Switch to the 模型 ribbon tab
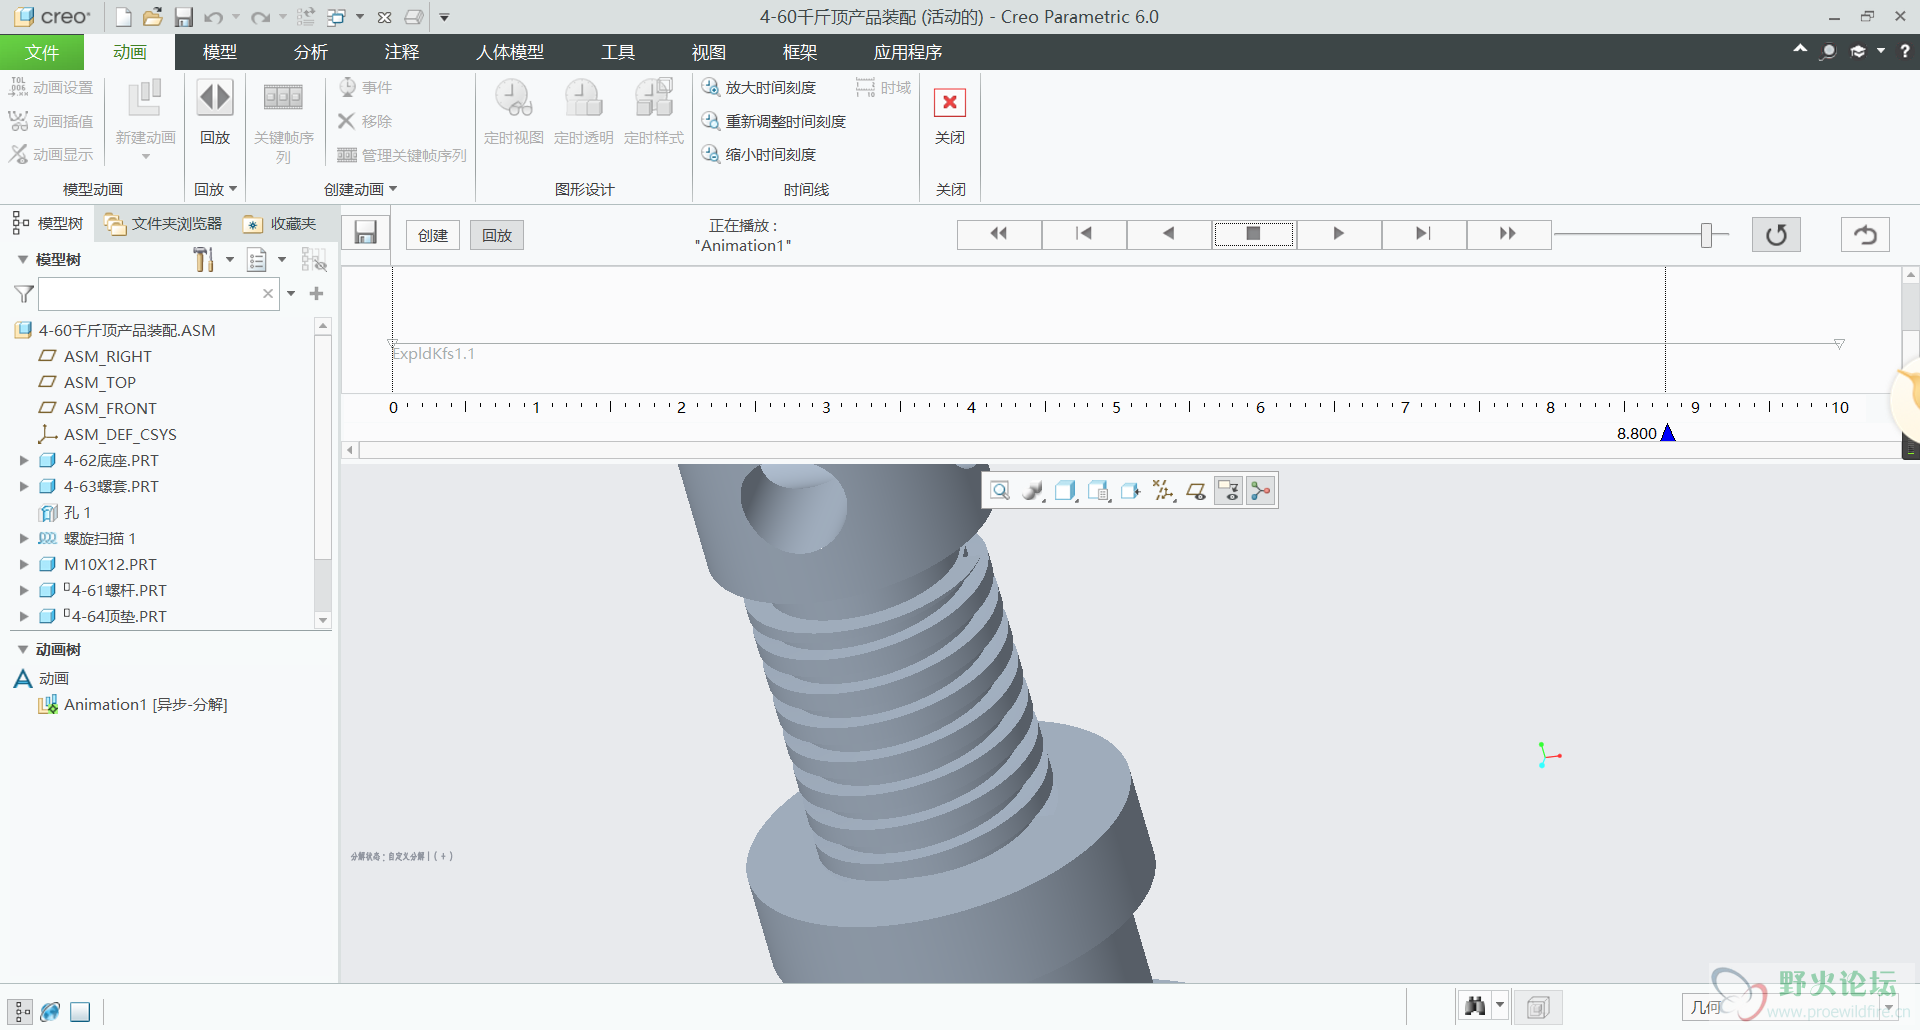This screenshot has width=1920, height=1030. (220, 52)
